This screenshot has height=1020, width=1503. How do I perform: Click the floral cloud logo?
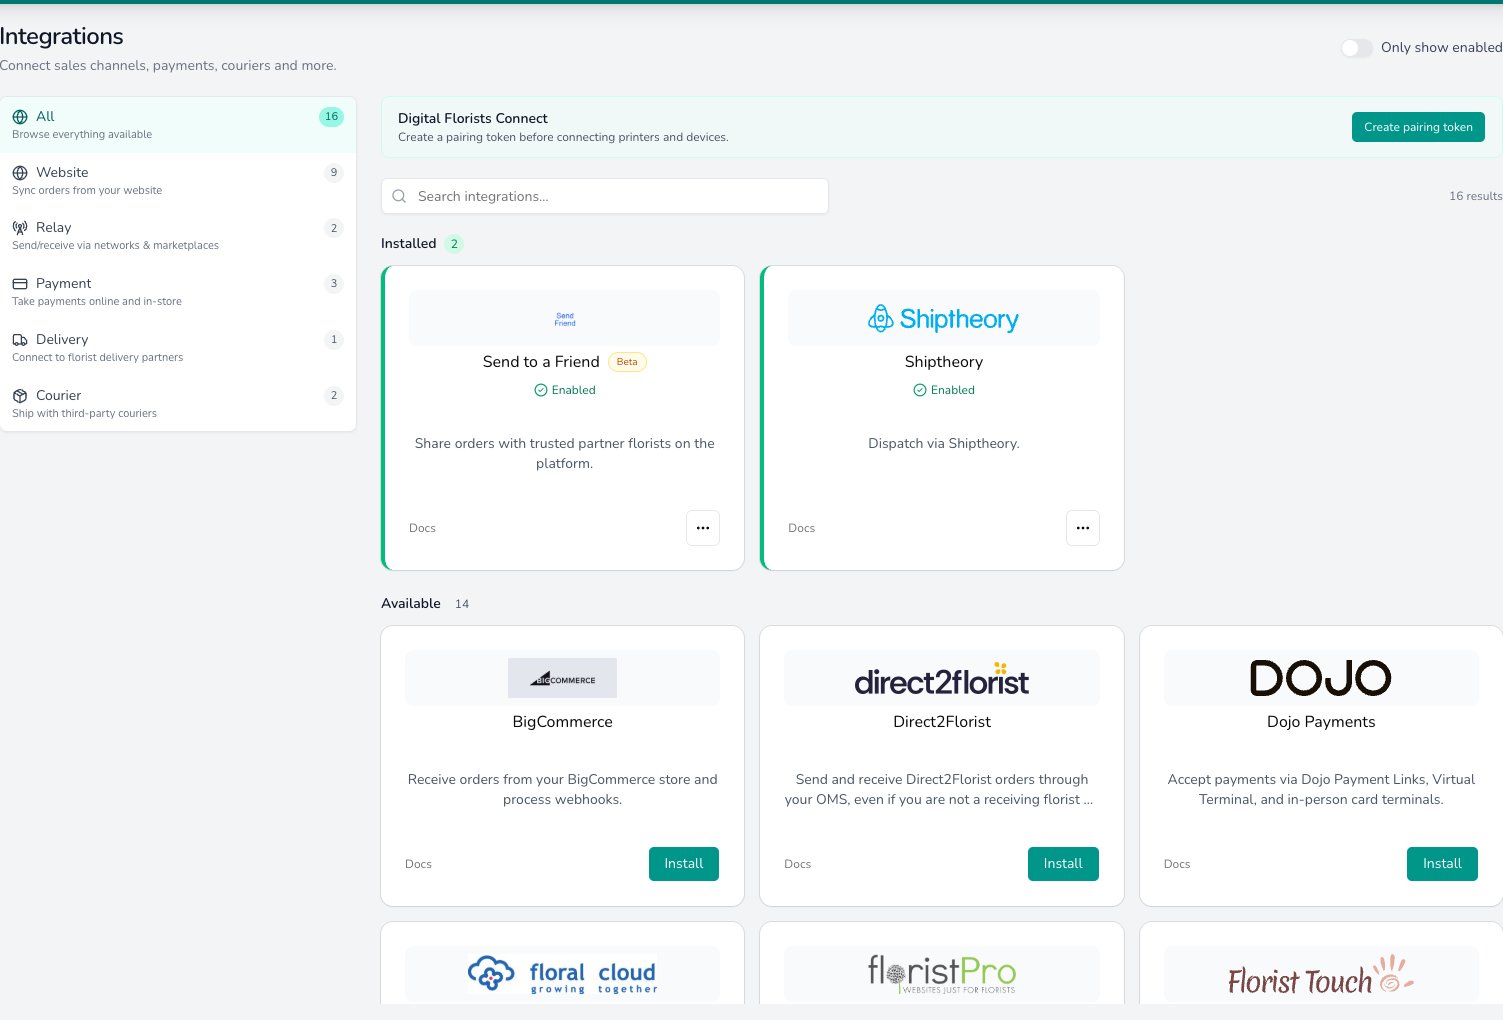coord(562,975)
